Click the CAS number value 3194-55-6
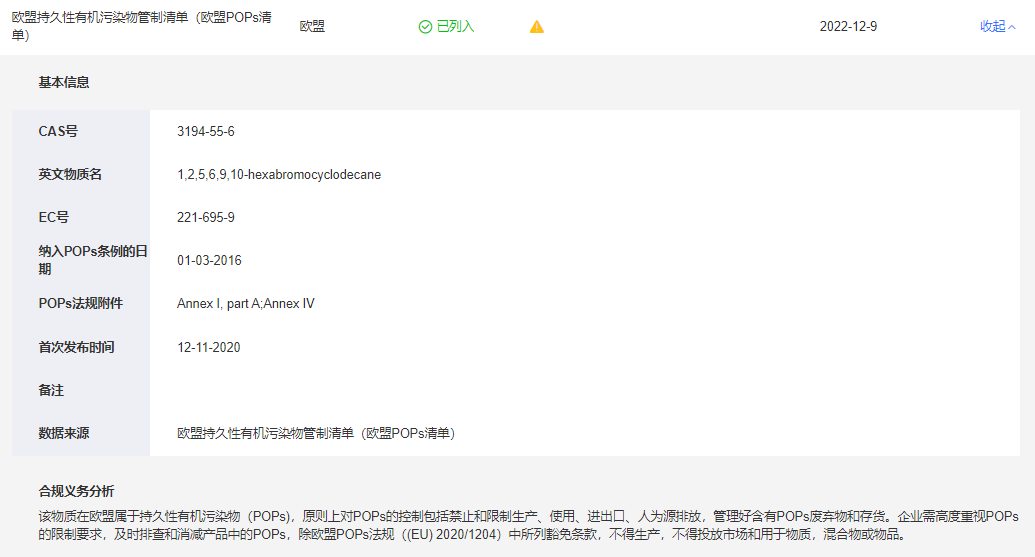 (206, 132)
